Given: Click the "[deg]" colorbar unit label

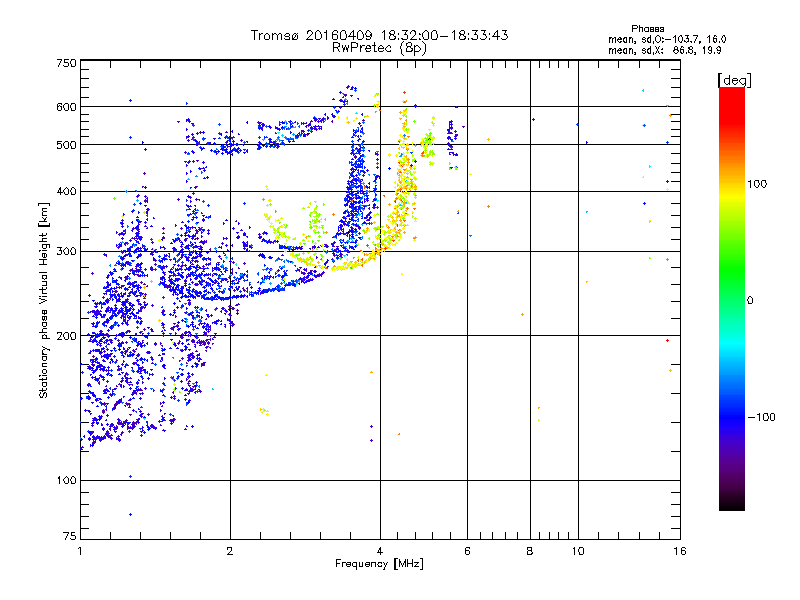Looking at the screenshot, I should (734, 80).
